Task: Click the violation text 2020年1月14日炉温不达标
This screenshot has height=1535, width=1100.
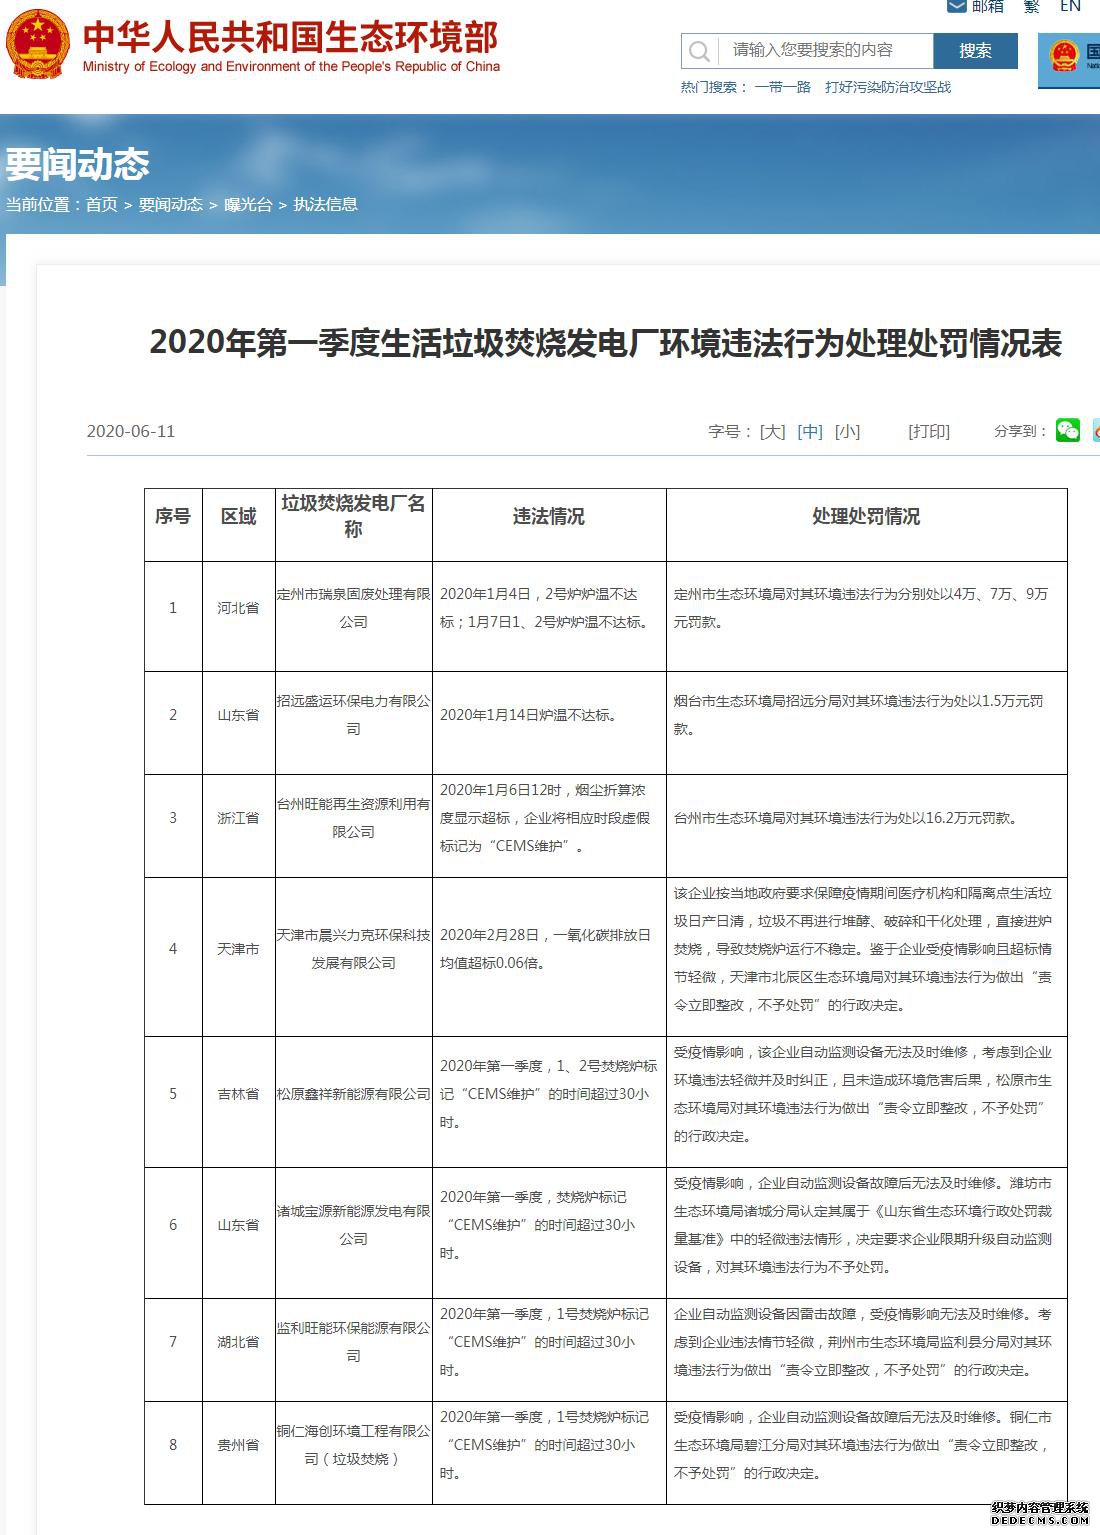Action: click(528, 715)
